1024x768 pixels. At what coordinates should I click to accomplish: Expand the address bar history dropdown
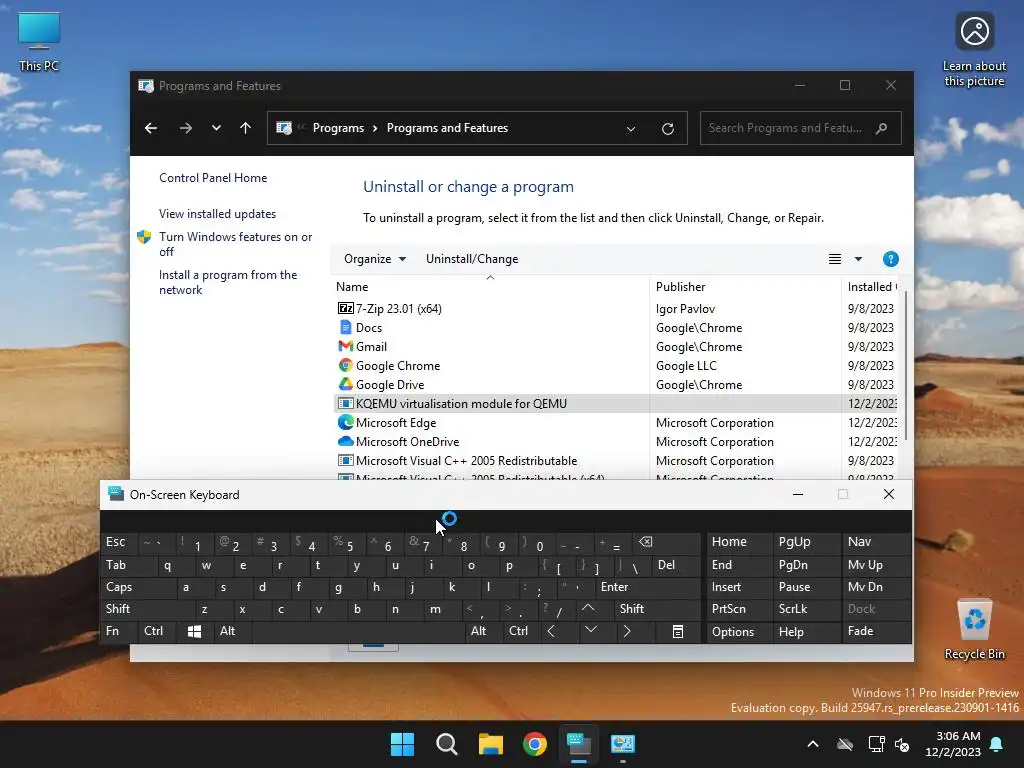tap(631, 129)
